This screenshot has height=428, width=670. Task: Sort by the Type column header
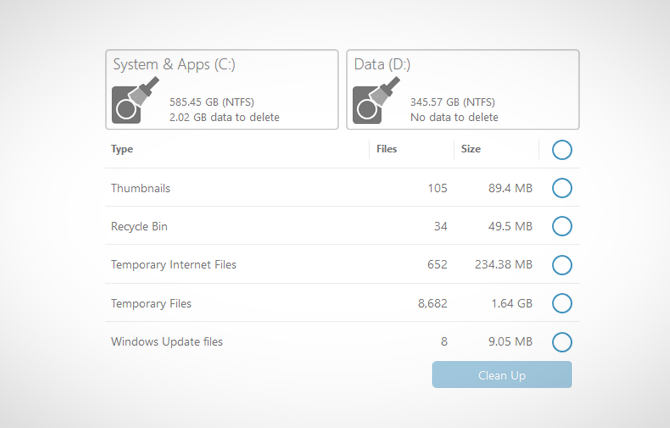tap(122, 149)
